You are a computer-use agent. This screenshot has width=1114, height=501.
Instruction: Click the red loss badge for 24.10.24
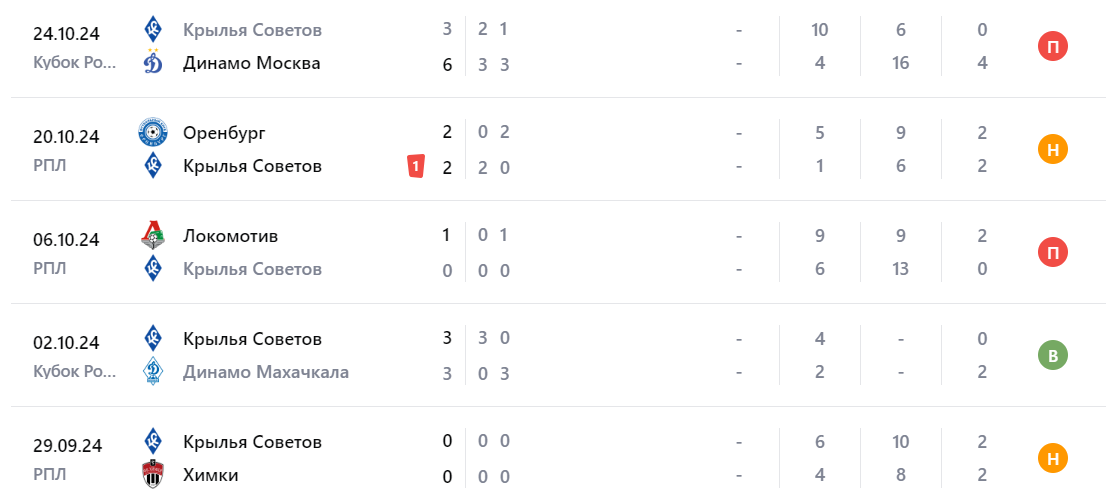pos(1053,46)
